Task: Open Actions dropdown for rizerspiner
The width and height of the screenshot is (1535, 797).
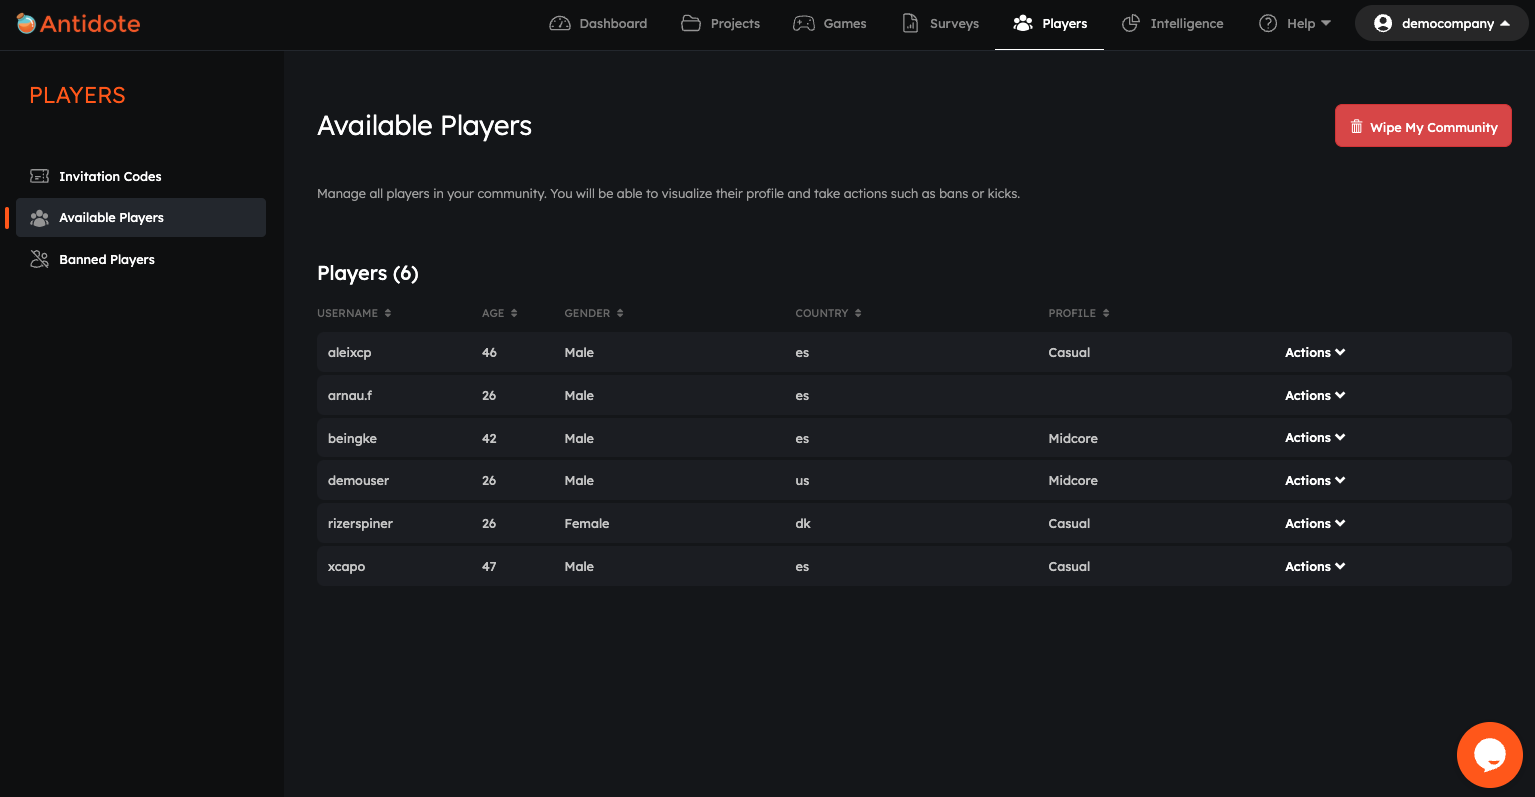Action: (x=1314, y=524)
